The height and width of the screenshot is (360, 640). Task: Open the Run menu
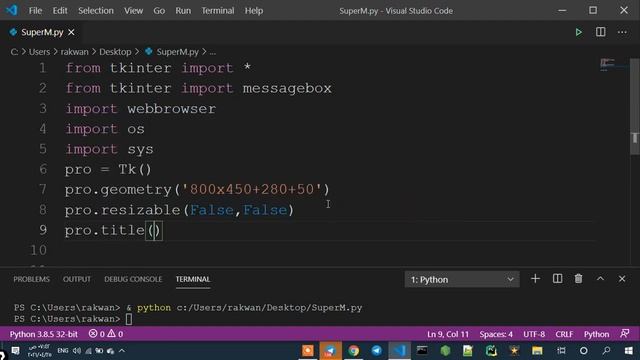coord(183,11)
